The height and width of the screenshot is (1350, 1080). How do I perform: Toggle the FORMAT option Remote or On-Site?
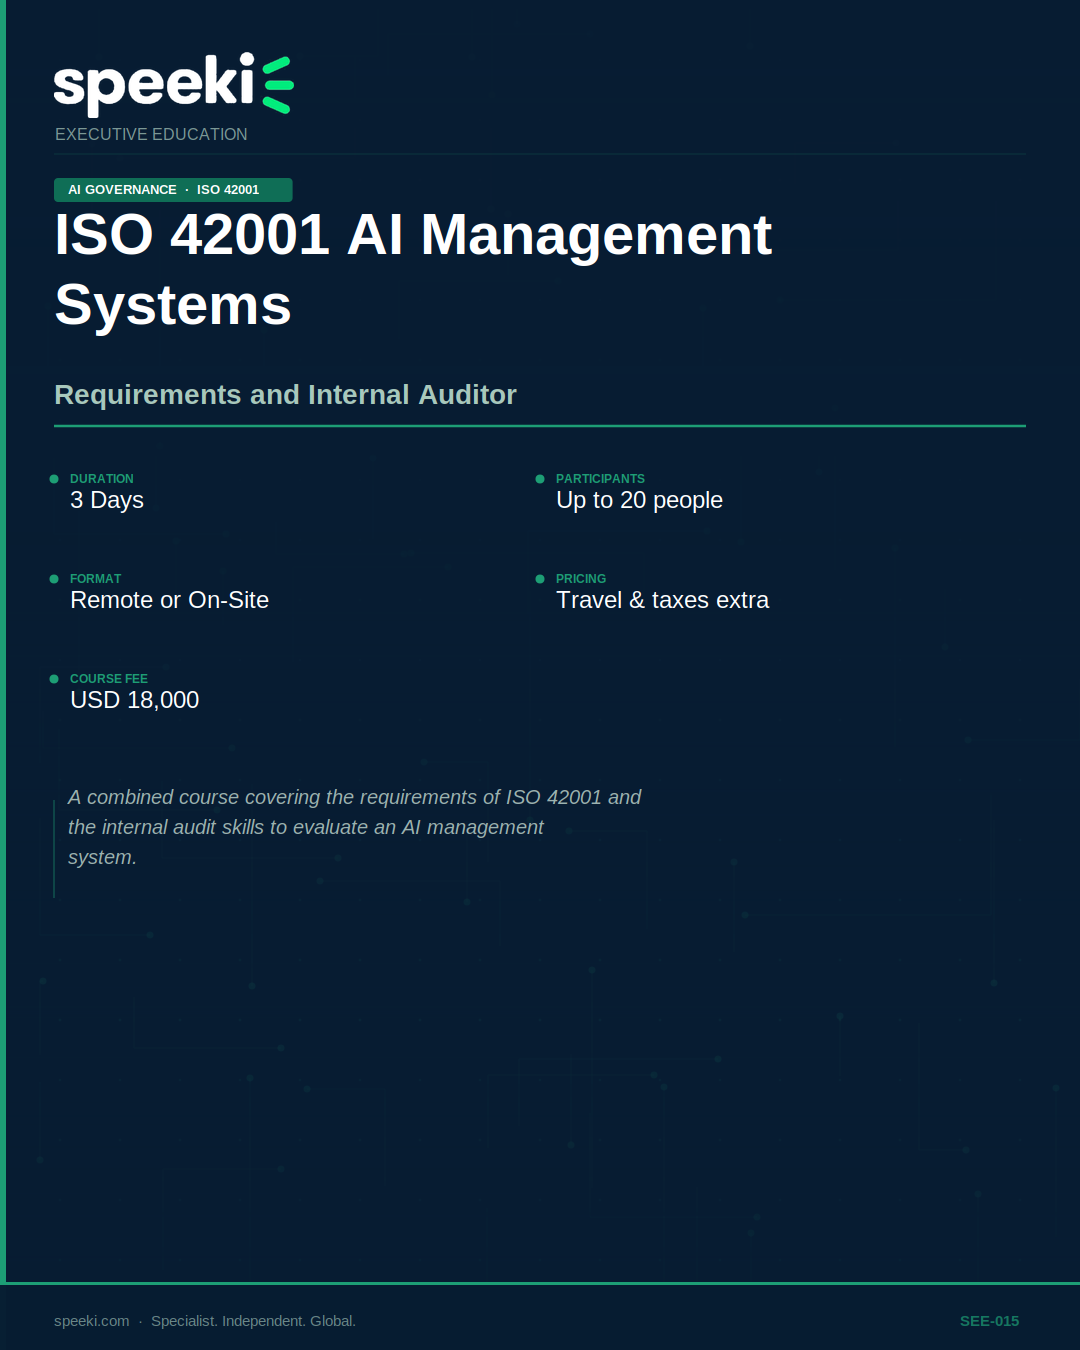169,601
